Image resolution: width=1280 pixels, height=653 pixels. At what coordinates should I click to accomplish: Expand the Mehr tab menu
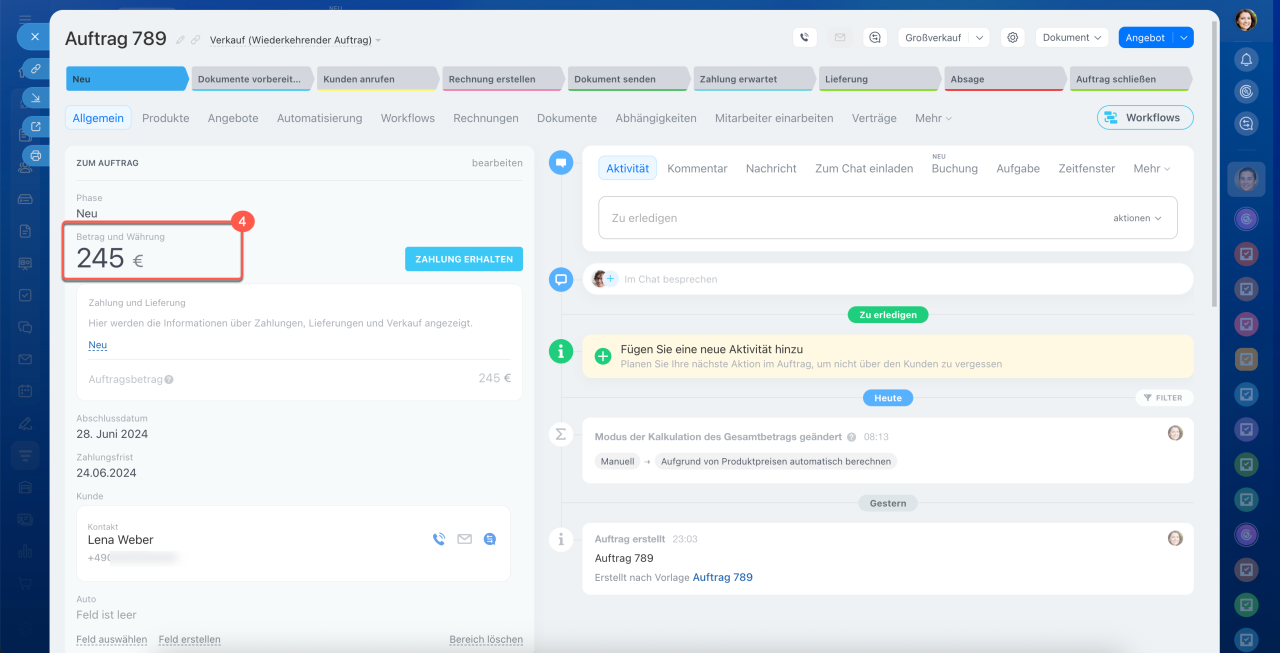pos(932,118)
